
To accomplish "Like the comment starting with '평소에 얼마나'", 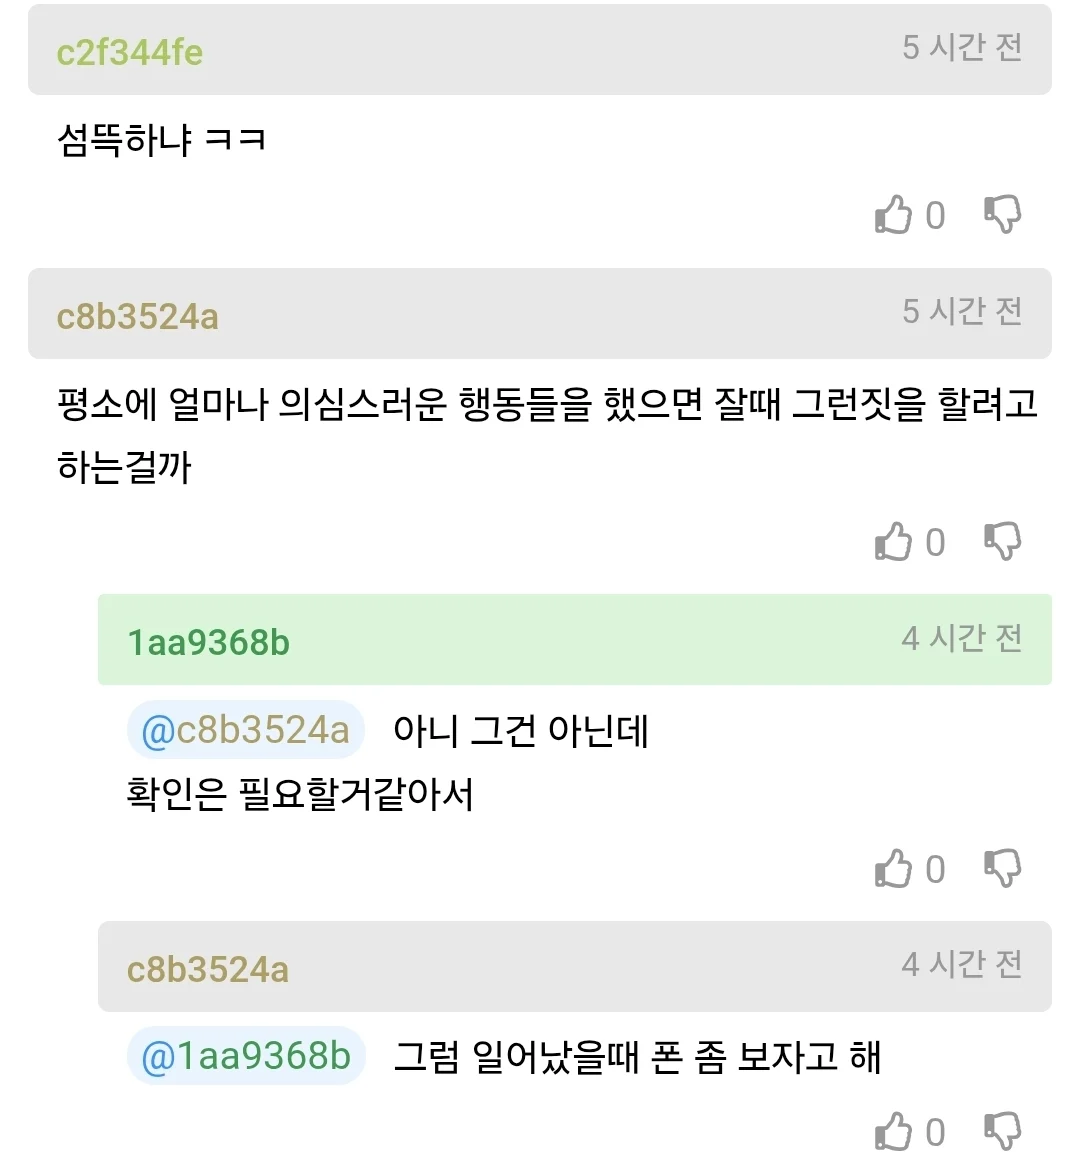I will (893, 542).
